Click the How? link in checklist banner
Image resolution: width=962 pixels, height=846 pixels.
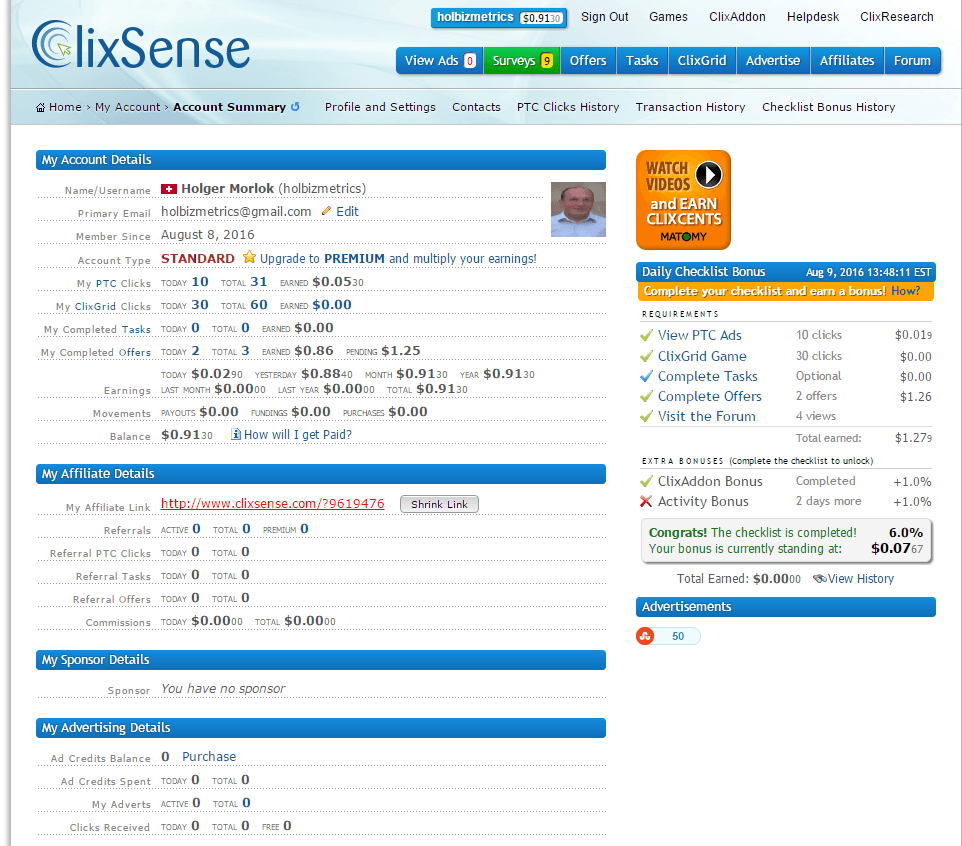[x=905, y=291]
